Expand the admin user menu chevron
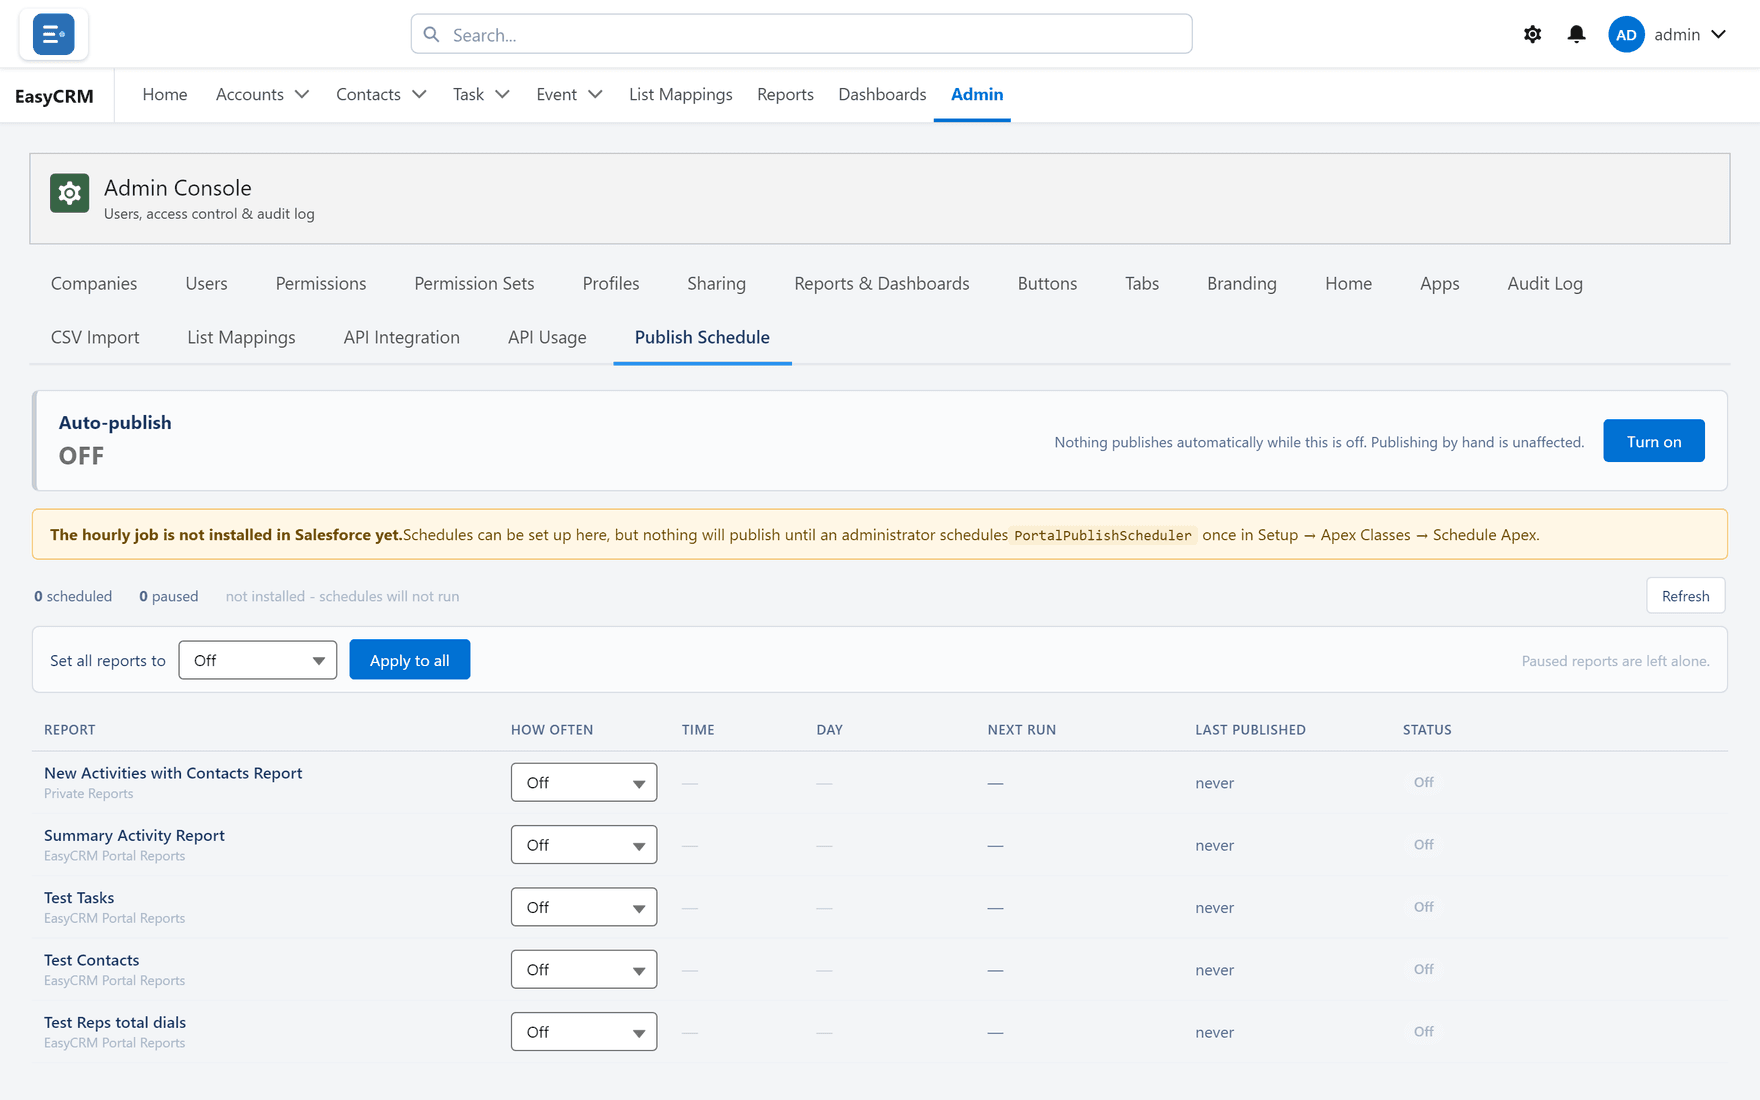 click(1718, 34)
